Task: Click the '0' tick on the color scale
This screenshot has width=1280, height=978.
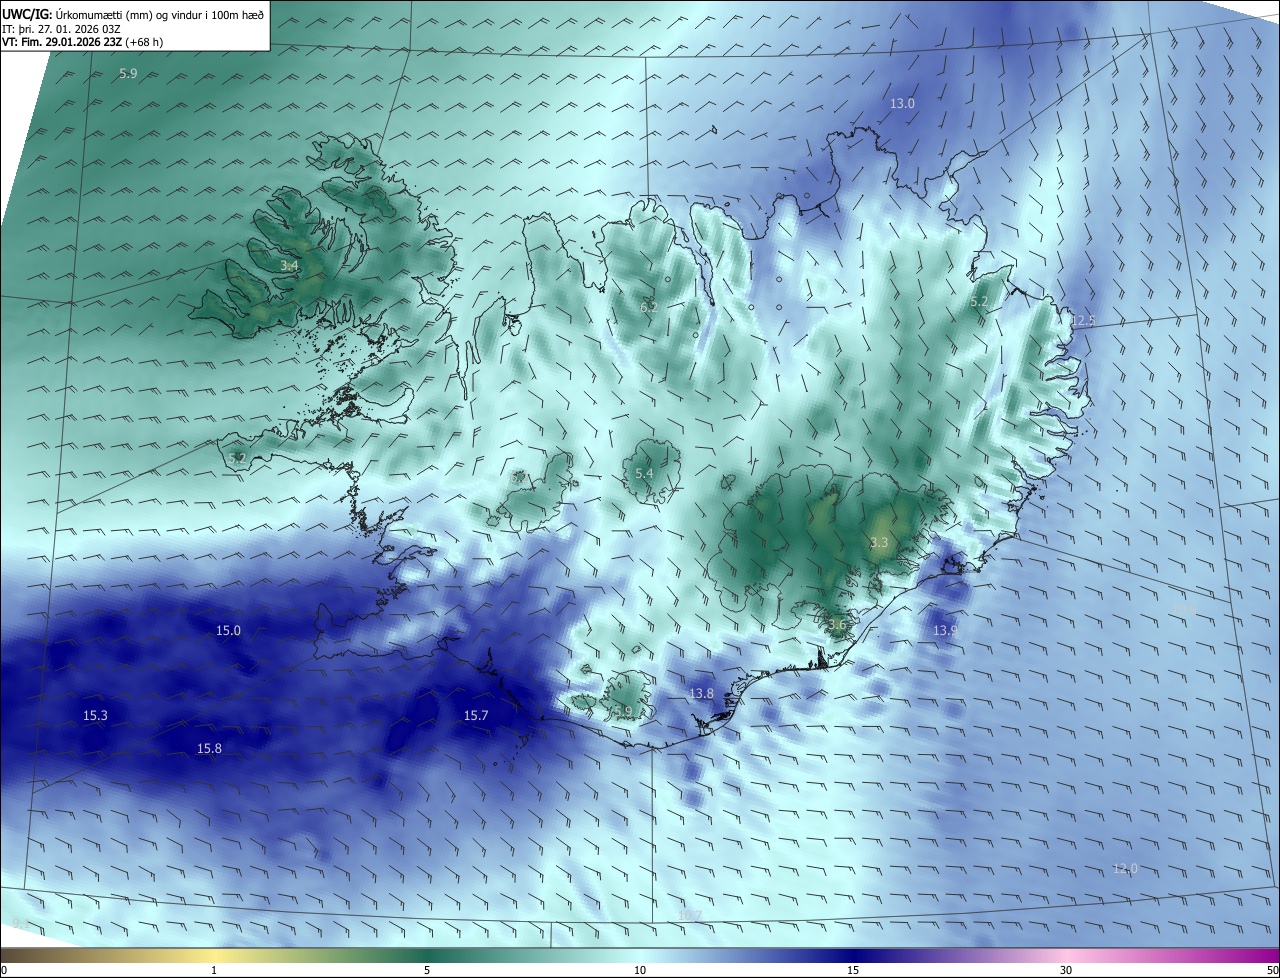Action: pos(4,970)
